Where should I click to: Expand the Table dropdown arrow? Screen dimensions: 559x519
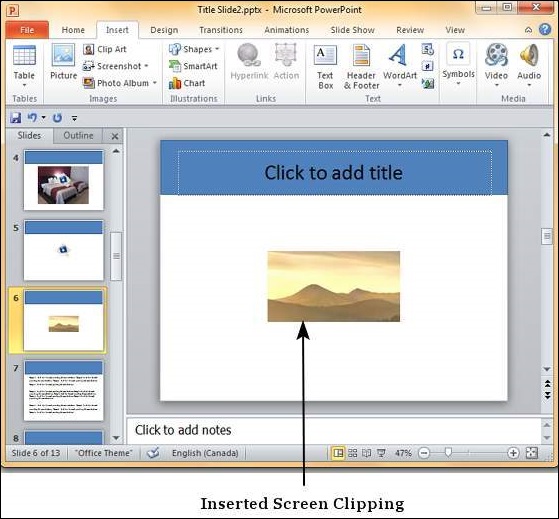[x=24, y=85]
